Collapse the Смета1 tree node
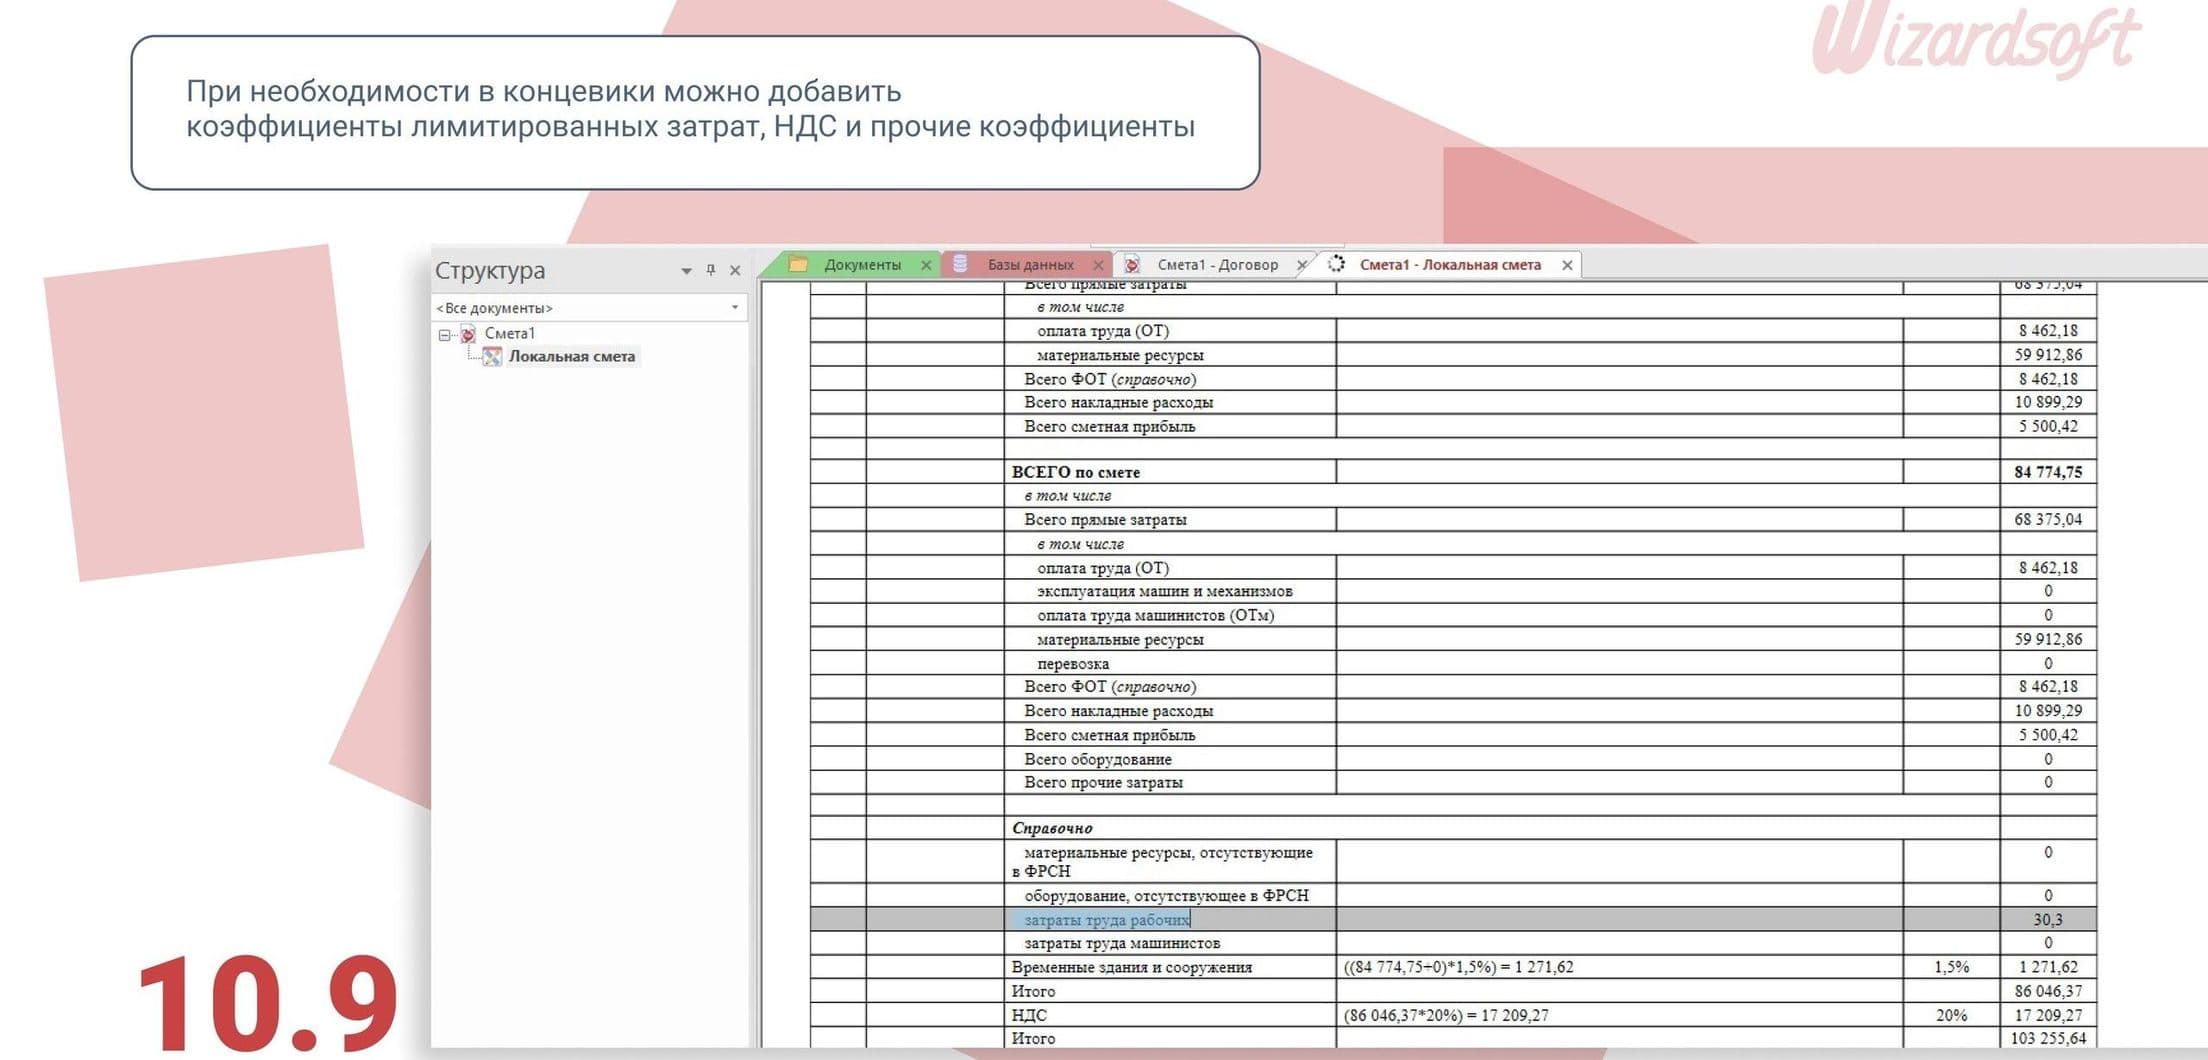Screen dimensions: 2208x1060 click(x=445, y=335)
